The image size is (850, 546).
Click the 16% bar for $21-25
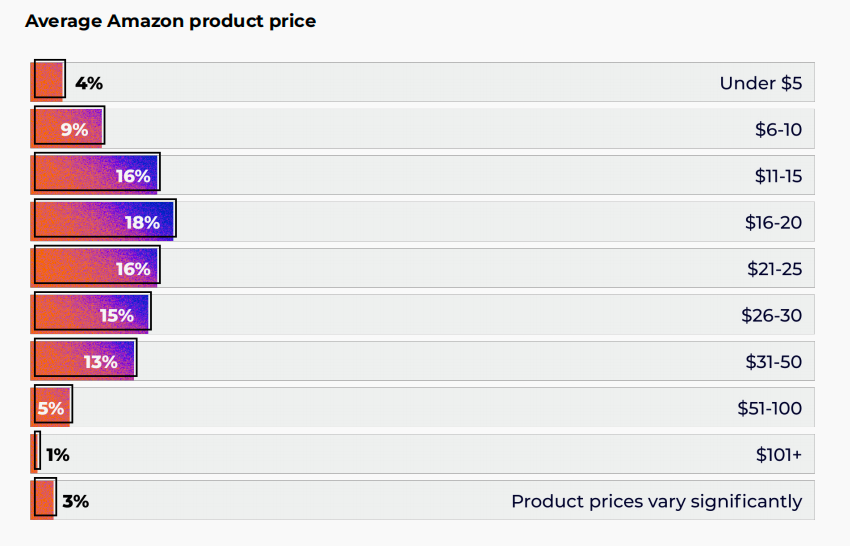click(x=95, y=268)
